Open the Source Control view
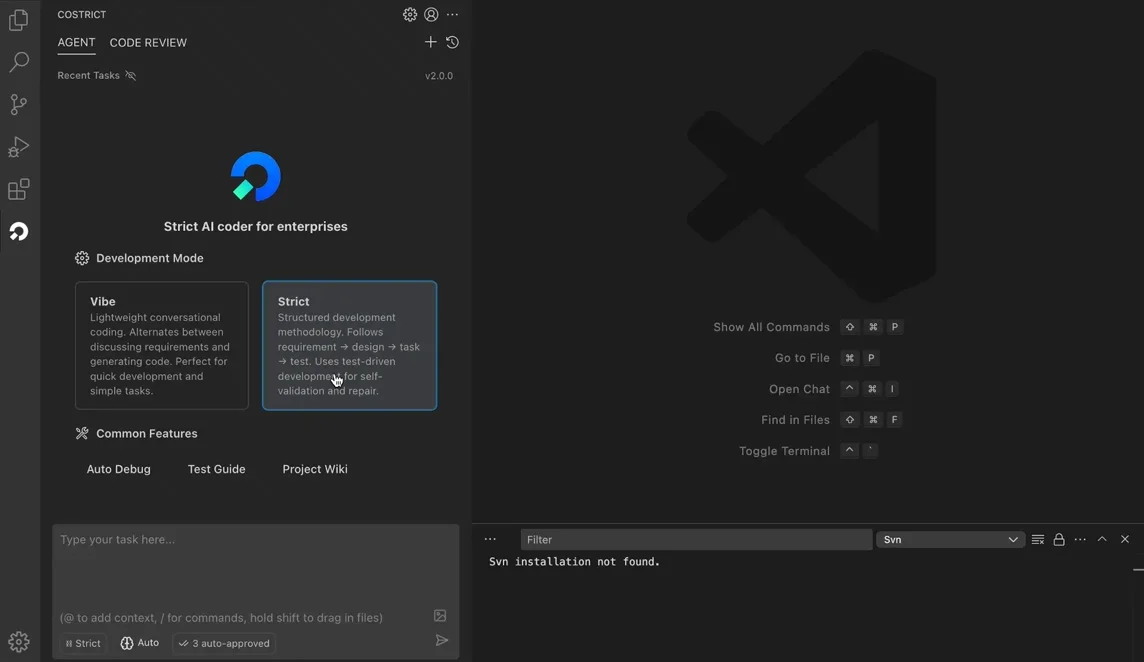Screen dimensions: 1144x662 [19, 104]
